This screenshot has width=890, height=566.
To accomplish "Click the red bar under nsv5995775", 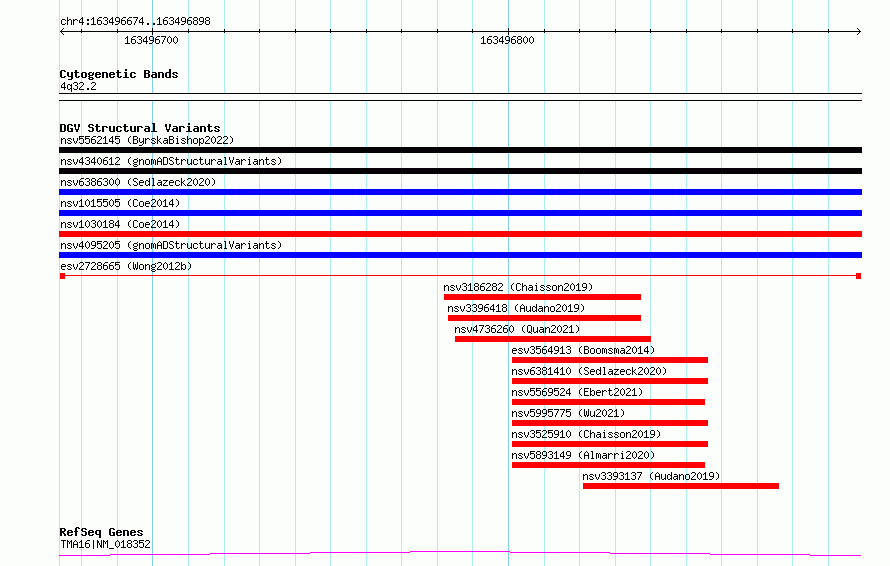I will (610, 423).
